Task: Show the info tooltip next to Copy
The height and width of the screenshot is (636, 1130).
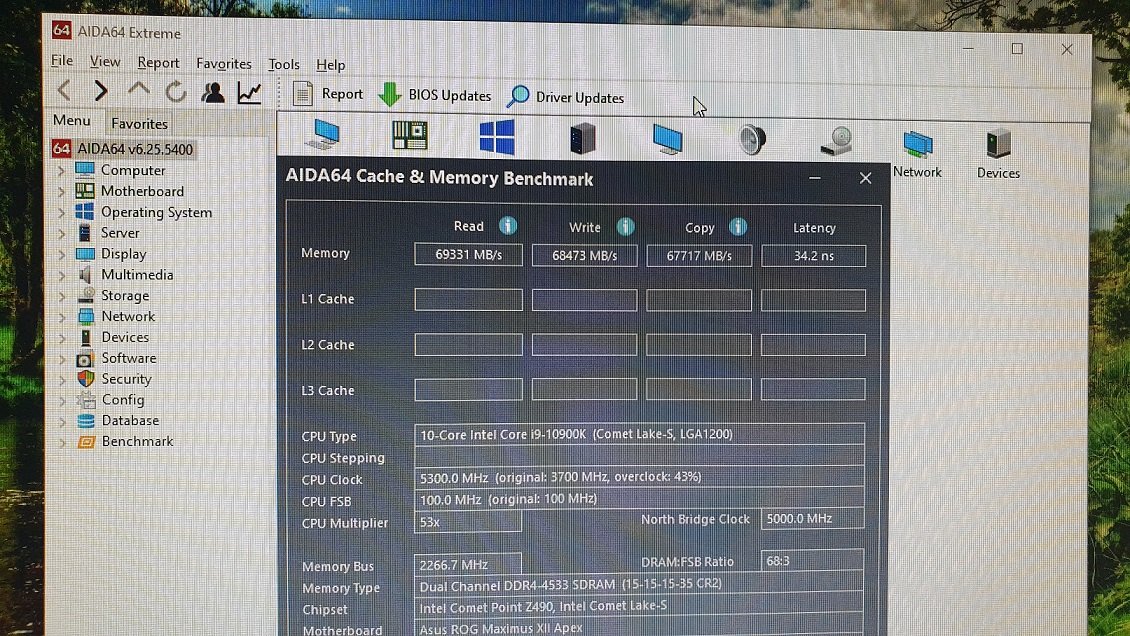Action: pos(738,227)
